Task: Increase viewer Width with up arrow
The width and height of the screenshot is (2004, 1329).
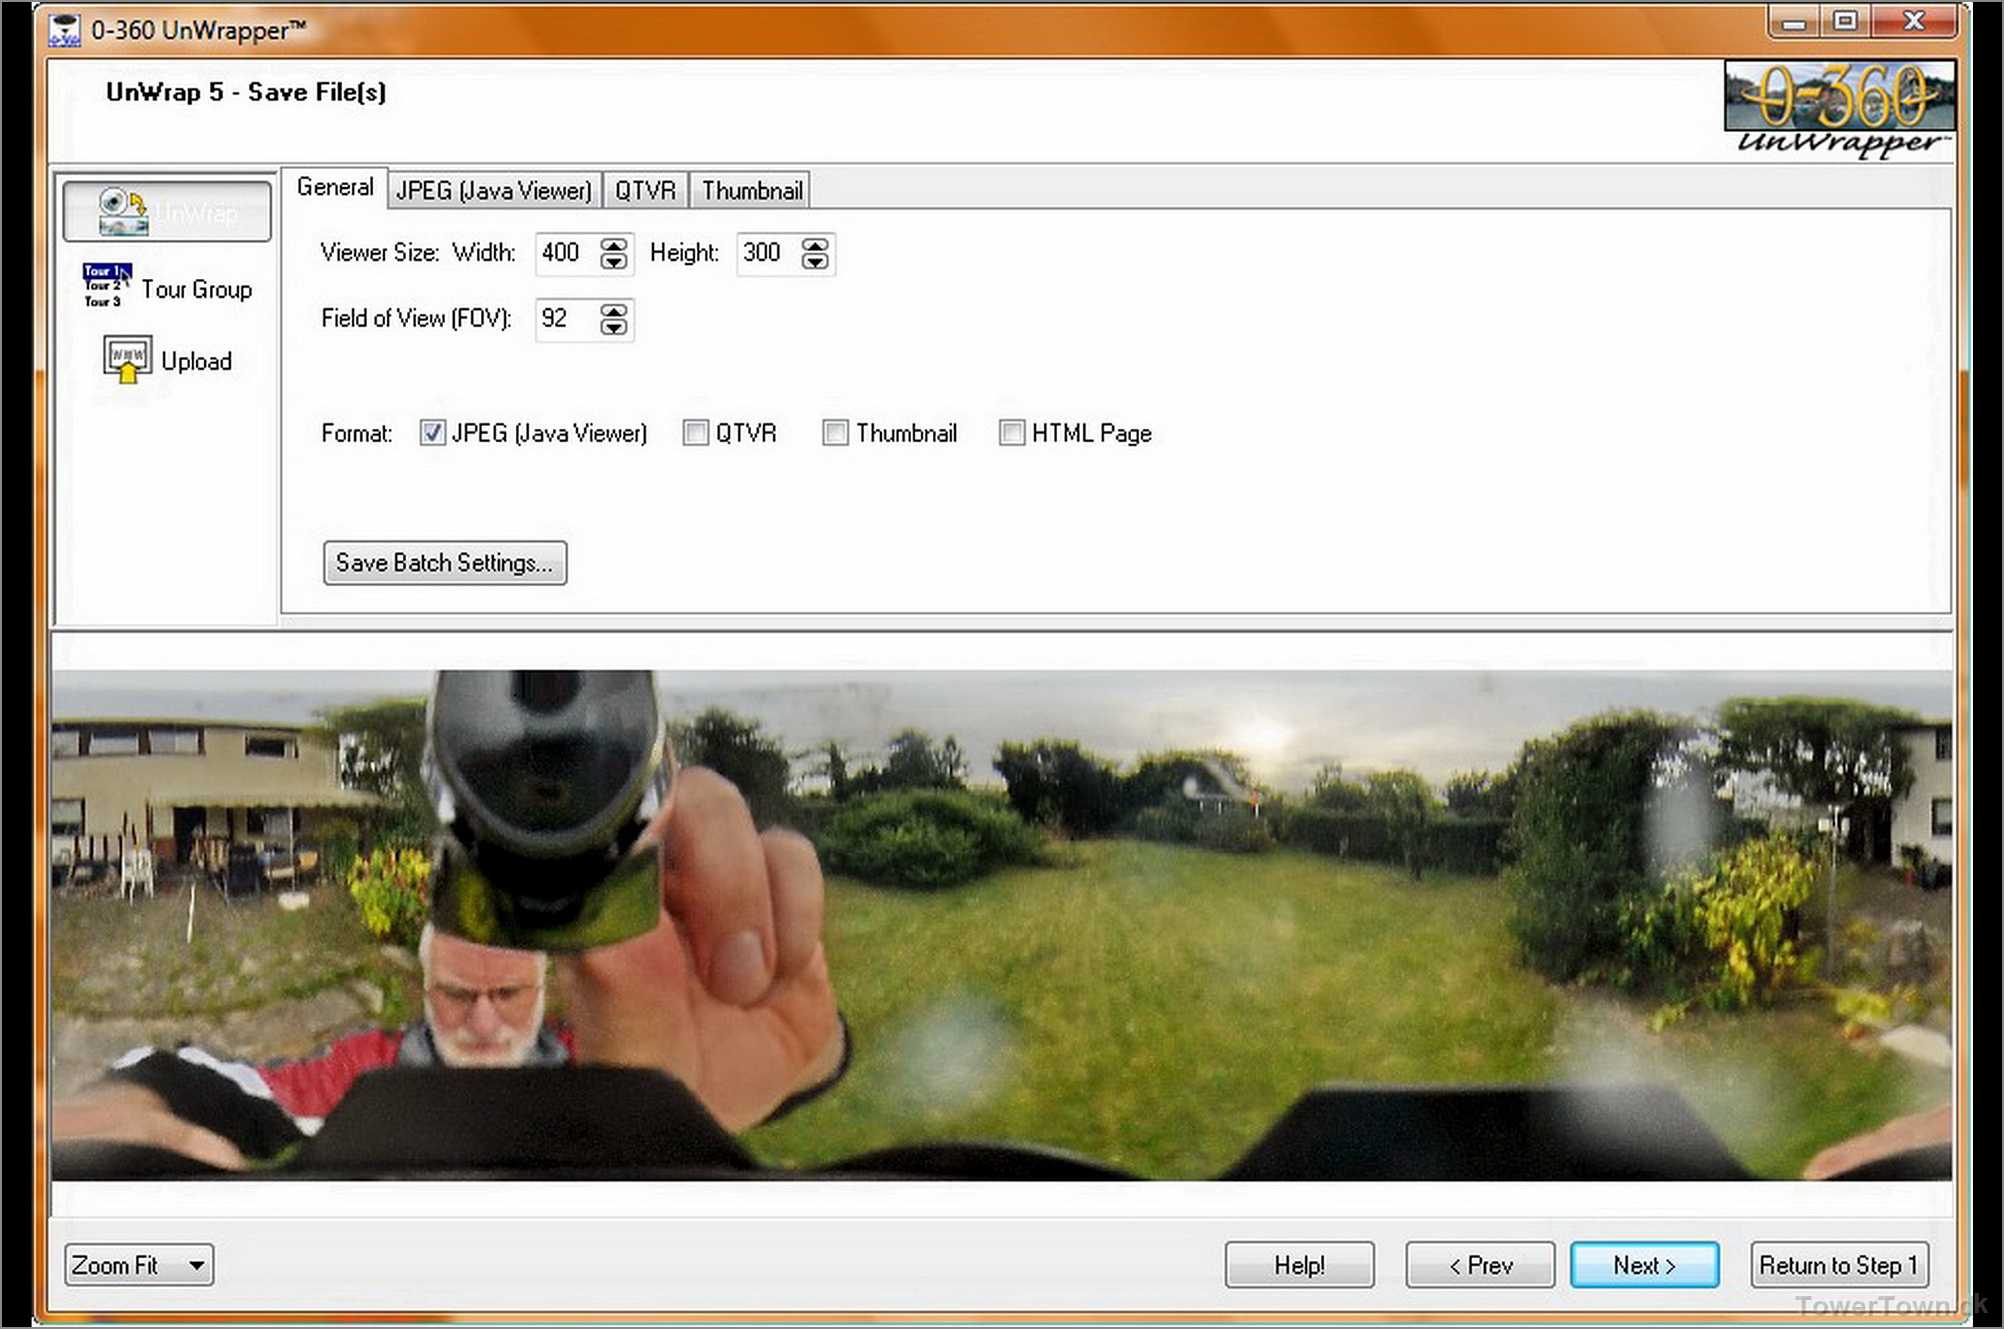Action: click(614, 245)
